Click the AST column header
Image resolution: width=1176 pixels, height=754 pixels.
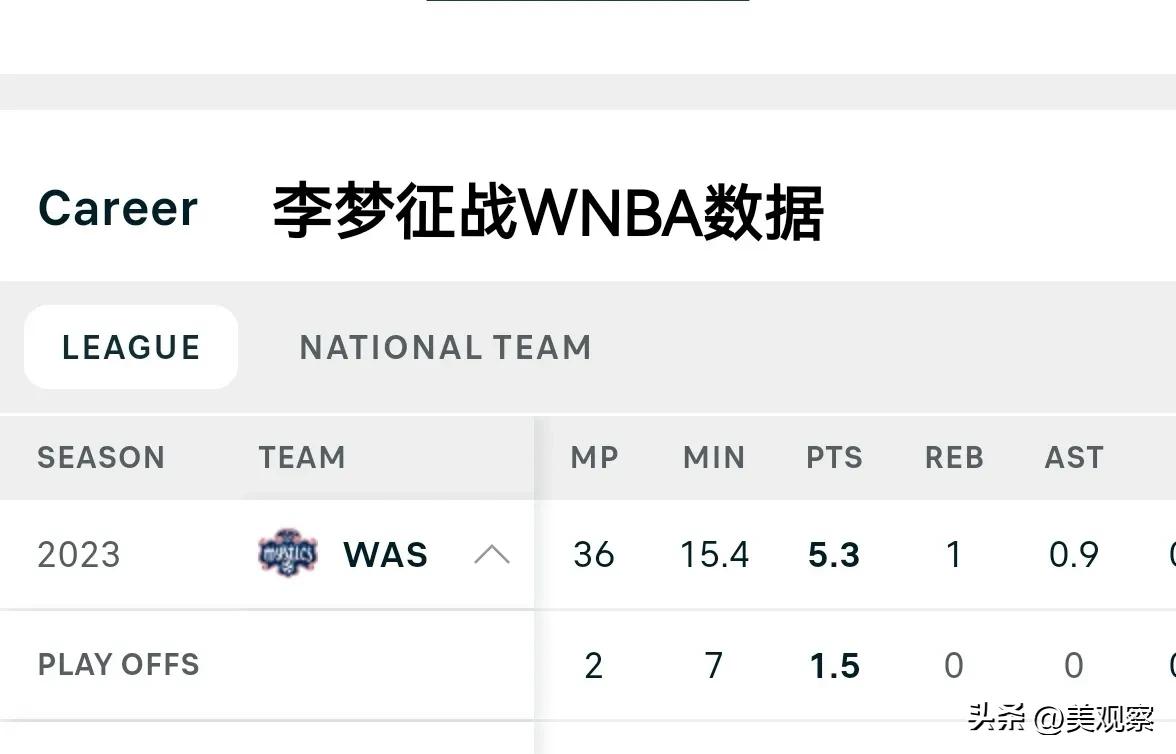[x=1074, y=457]
